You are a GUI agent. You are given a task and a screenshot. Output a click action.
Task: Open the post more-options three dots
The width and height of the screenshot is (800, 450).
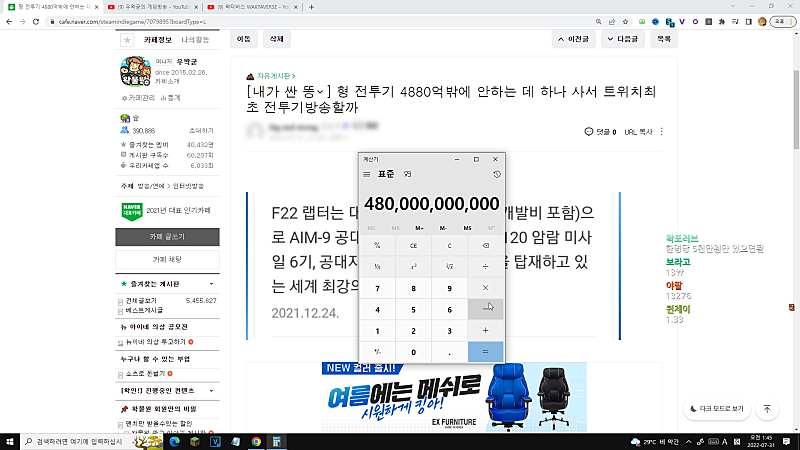tap(662, 132)
